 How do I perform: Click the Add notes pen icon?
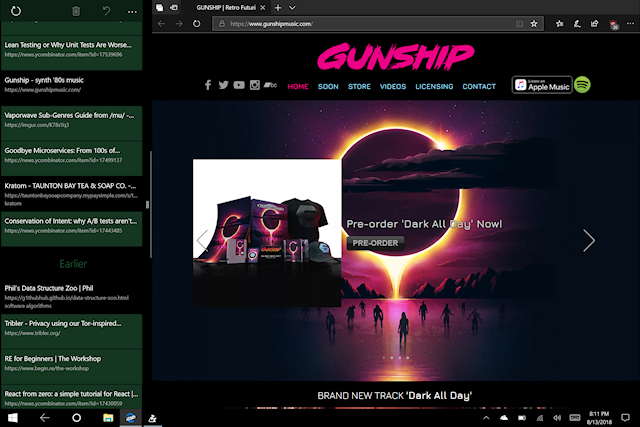[577, 24]
